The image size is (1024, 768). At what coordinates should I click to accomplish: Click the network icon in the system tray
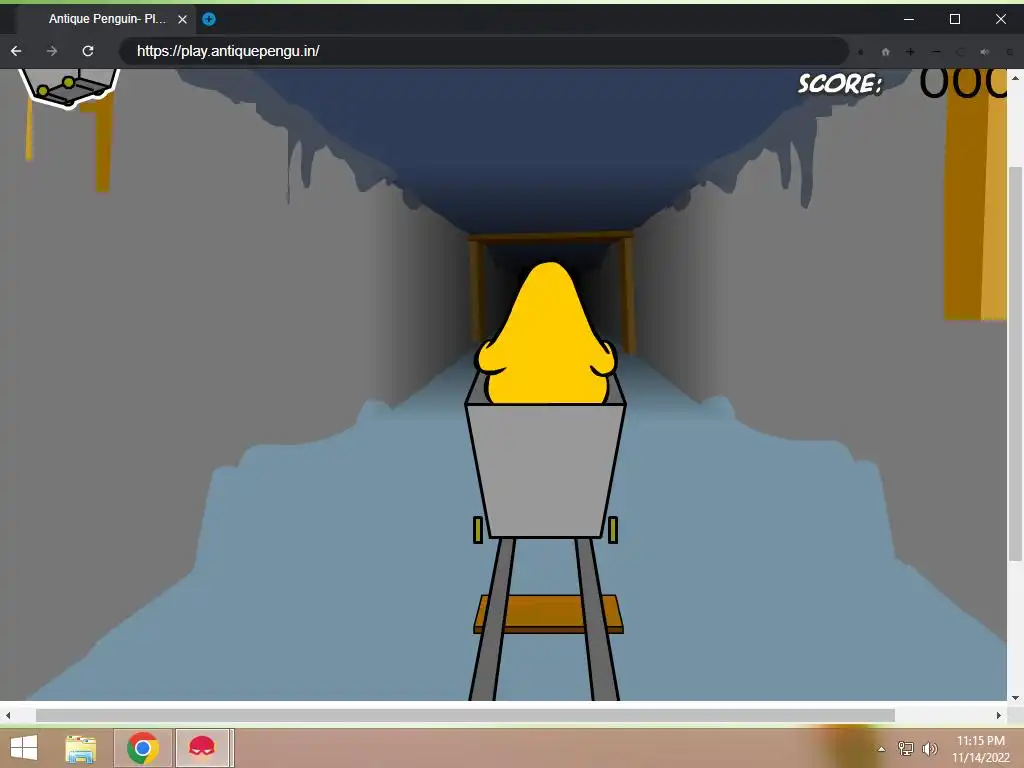(906, 748)
